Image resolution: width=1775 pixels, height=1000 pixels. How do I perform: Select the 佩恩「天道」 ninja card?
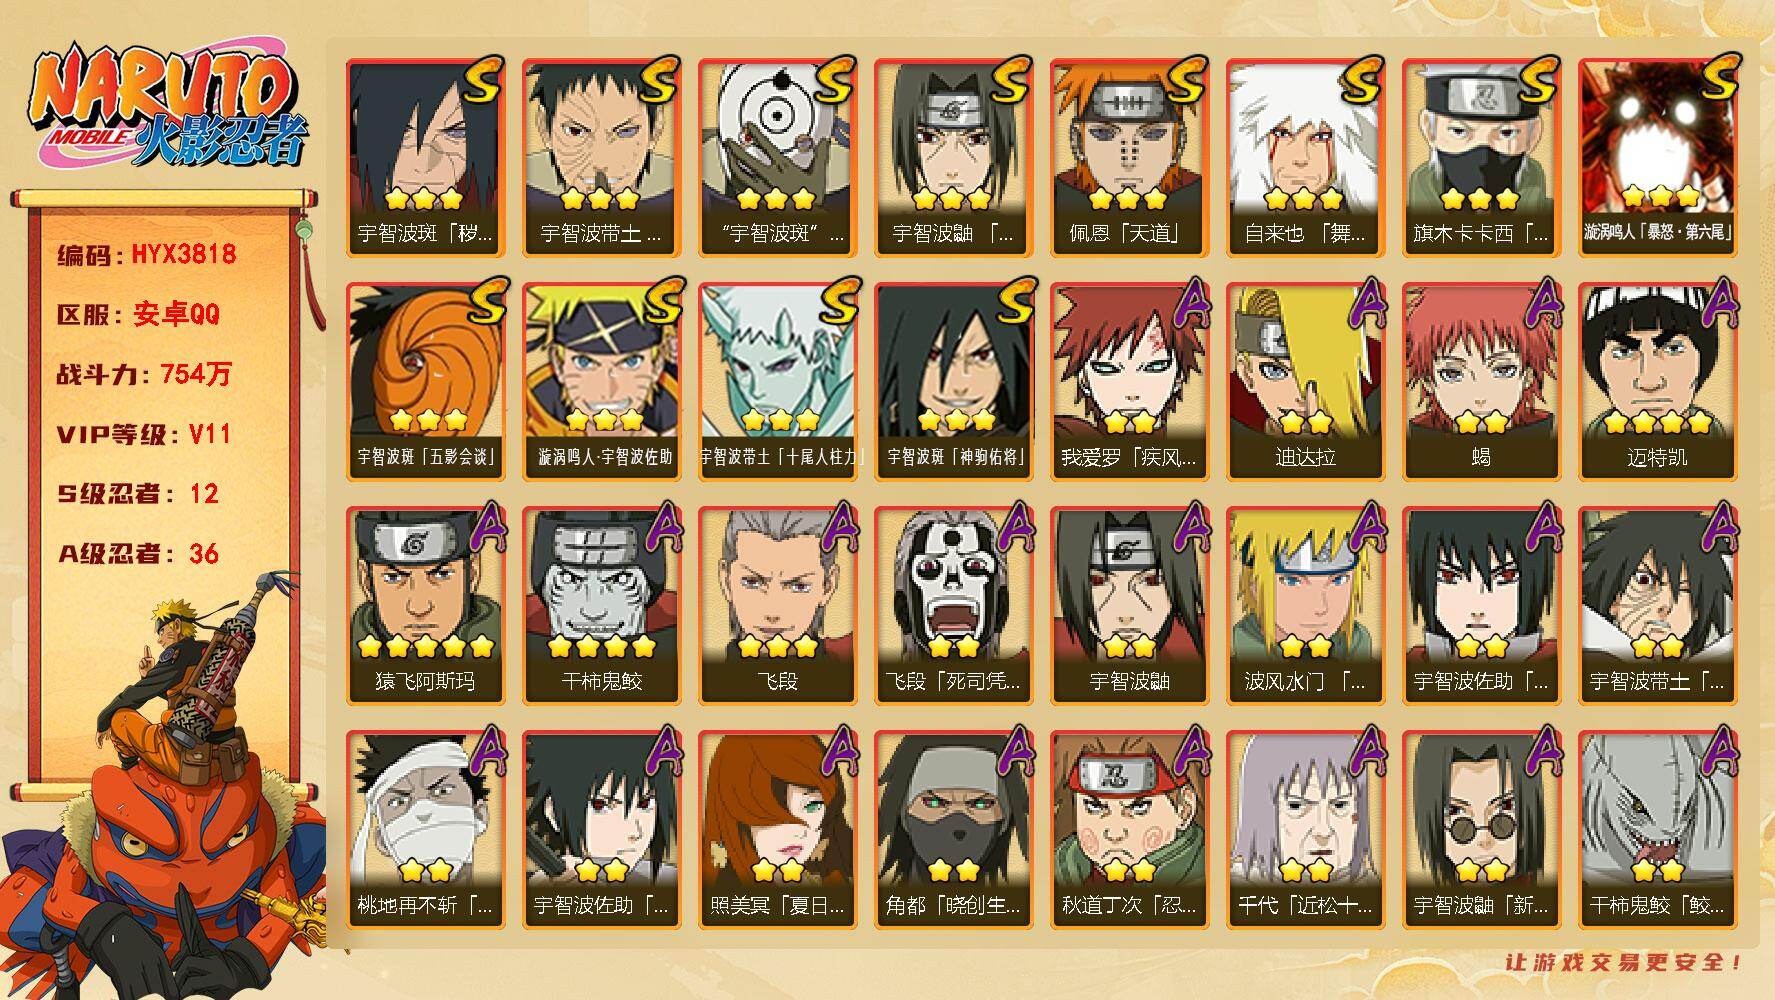point(1129,158)
